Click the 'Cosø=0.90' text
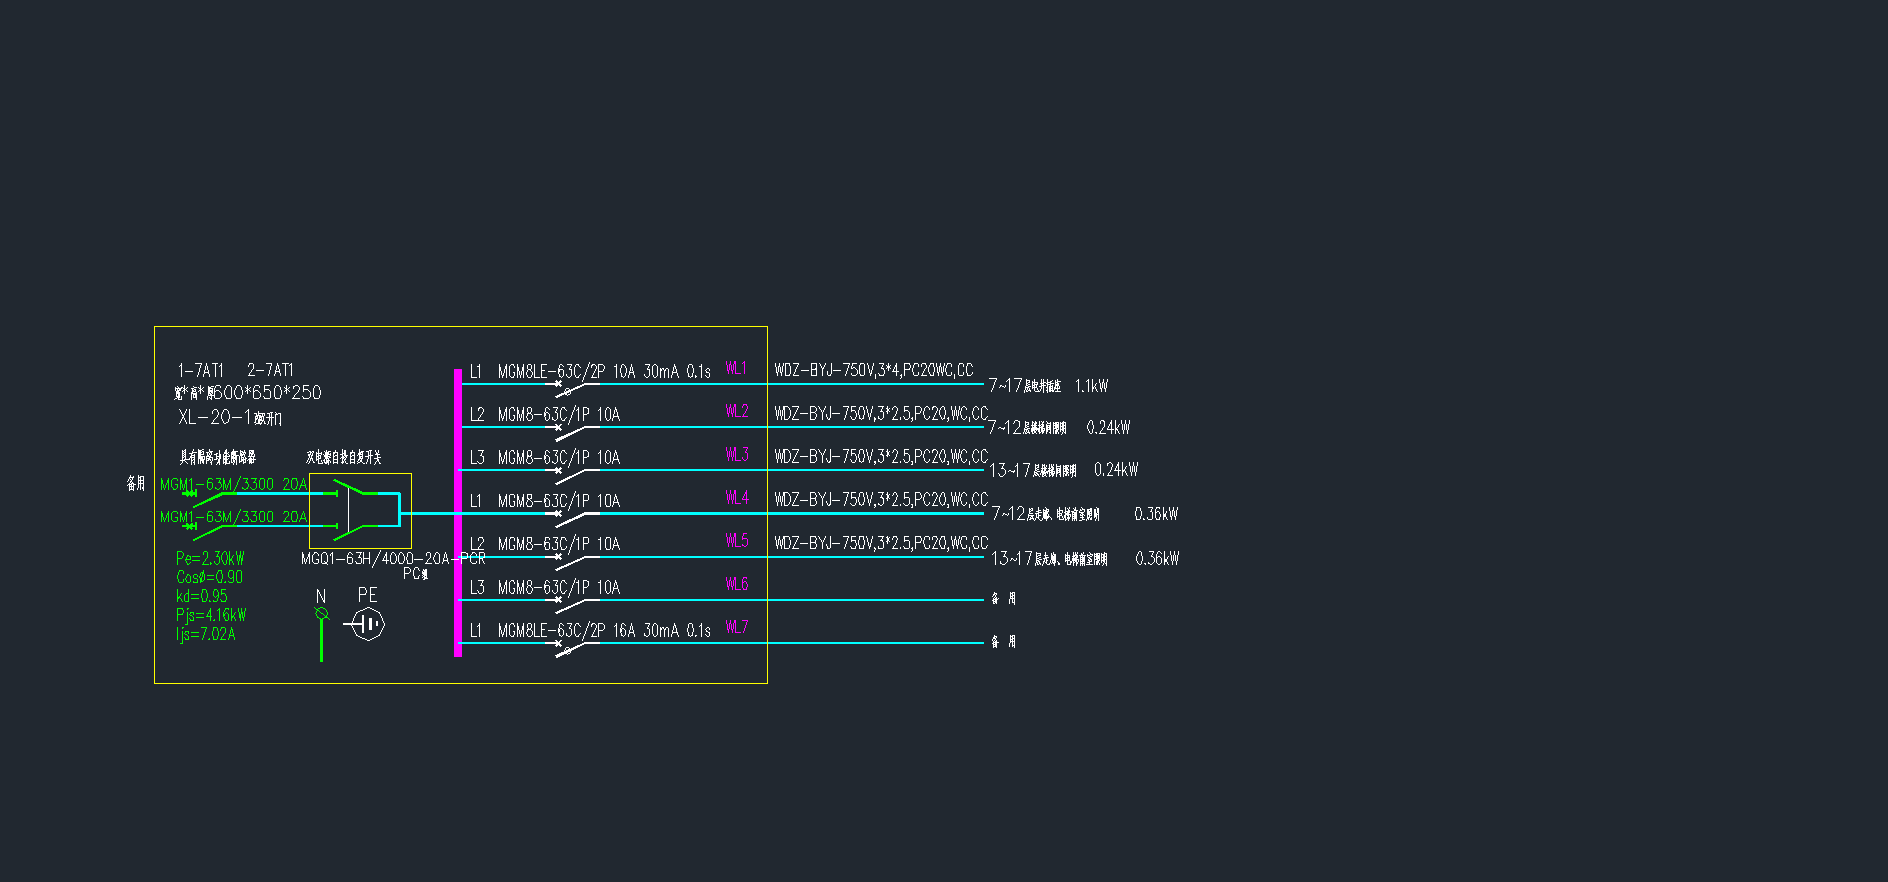The image size is (1888, 882). pos(209,577)
